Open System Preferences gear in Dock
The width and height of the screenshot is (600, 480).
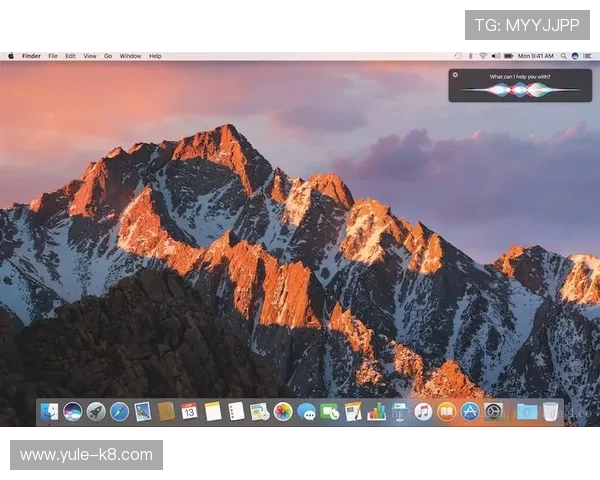493,411
